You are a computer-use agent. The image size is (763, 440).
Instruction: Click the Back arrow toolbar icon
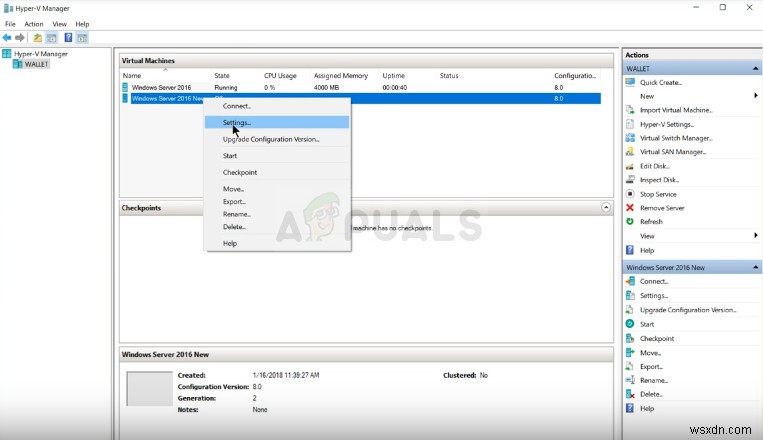(7, 37)
